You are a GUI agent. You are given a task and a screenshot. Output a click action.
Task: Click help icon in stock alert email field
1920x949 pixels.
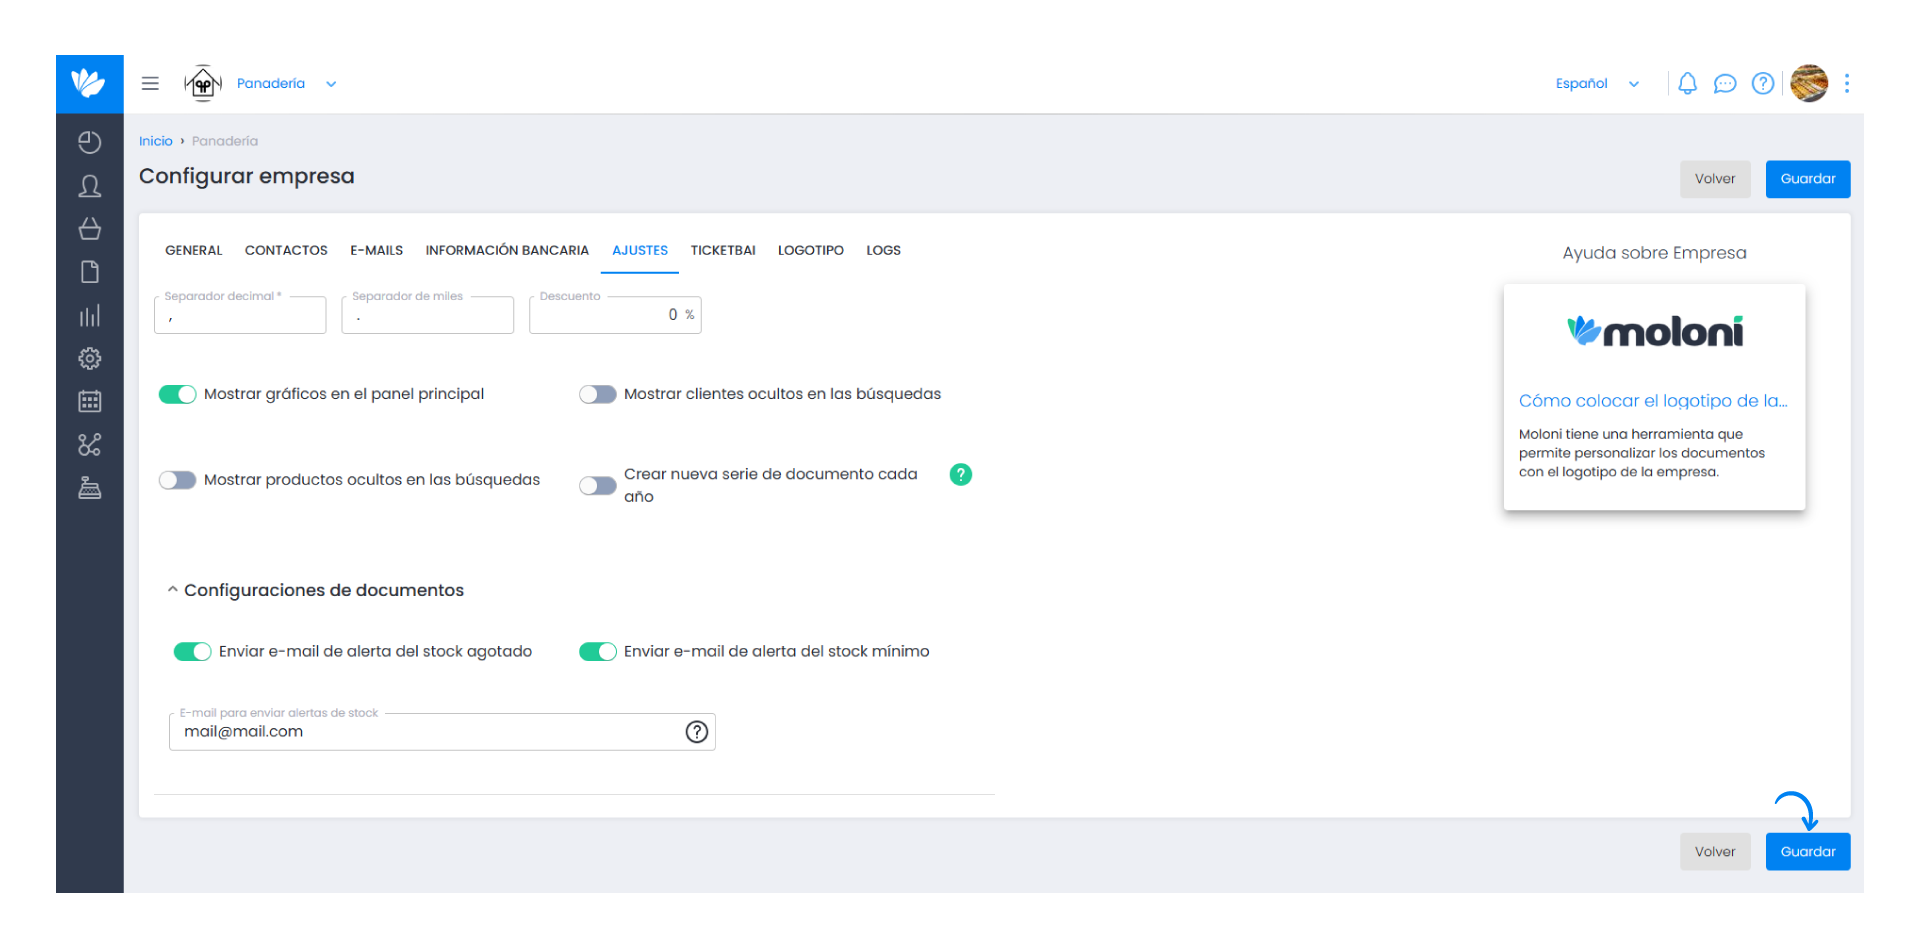point(697,732)
